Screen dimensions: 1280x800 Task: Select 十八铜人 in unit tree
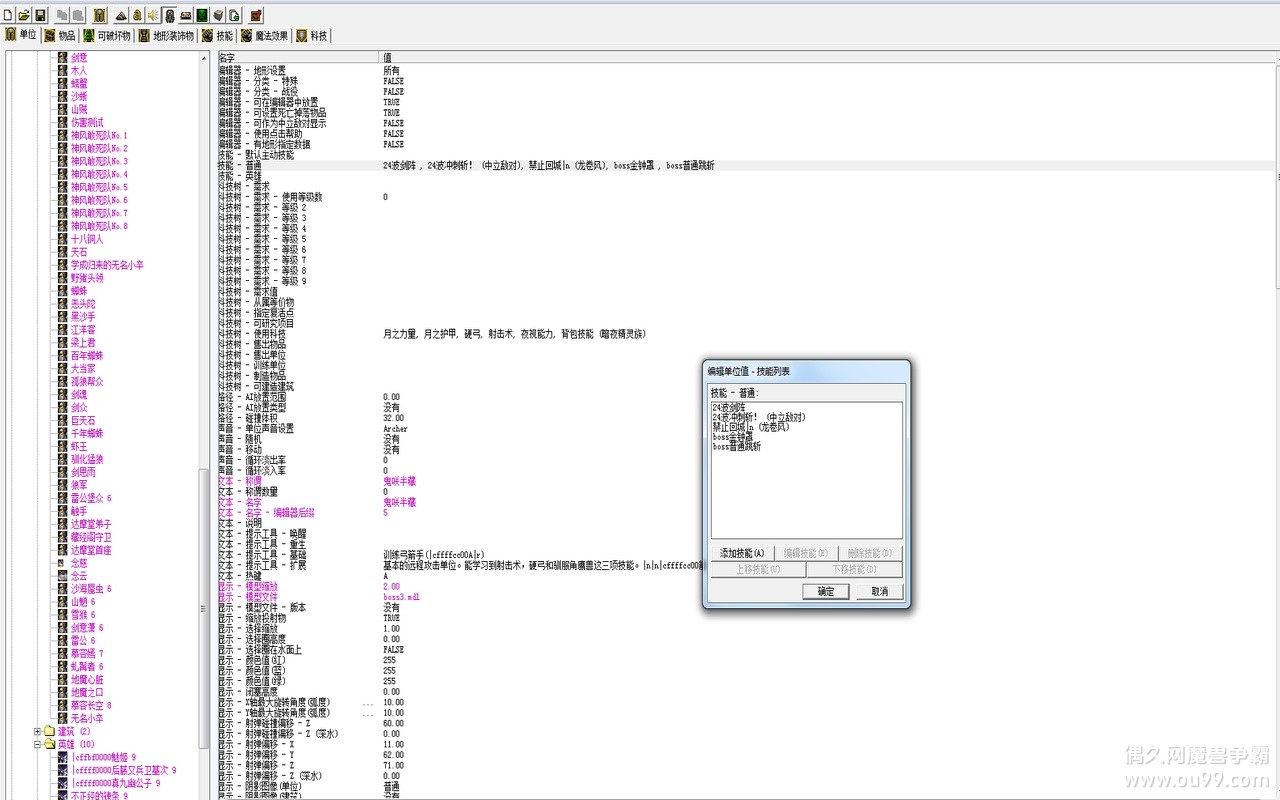[x=87, y=239]
